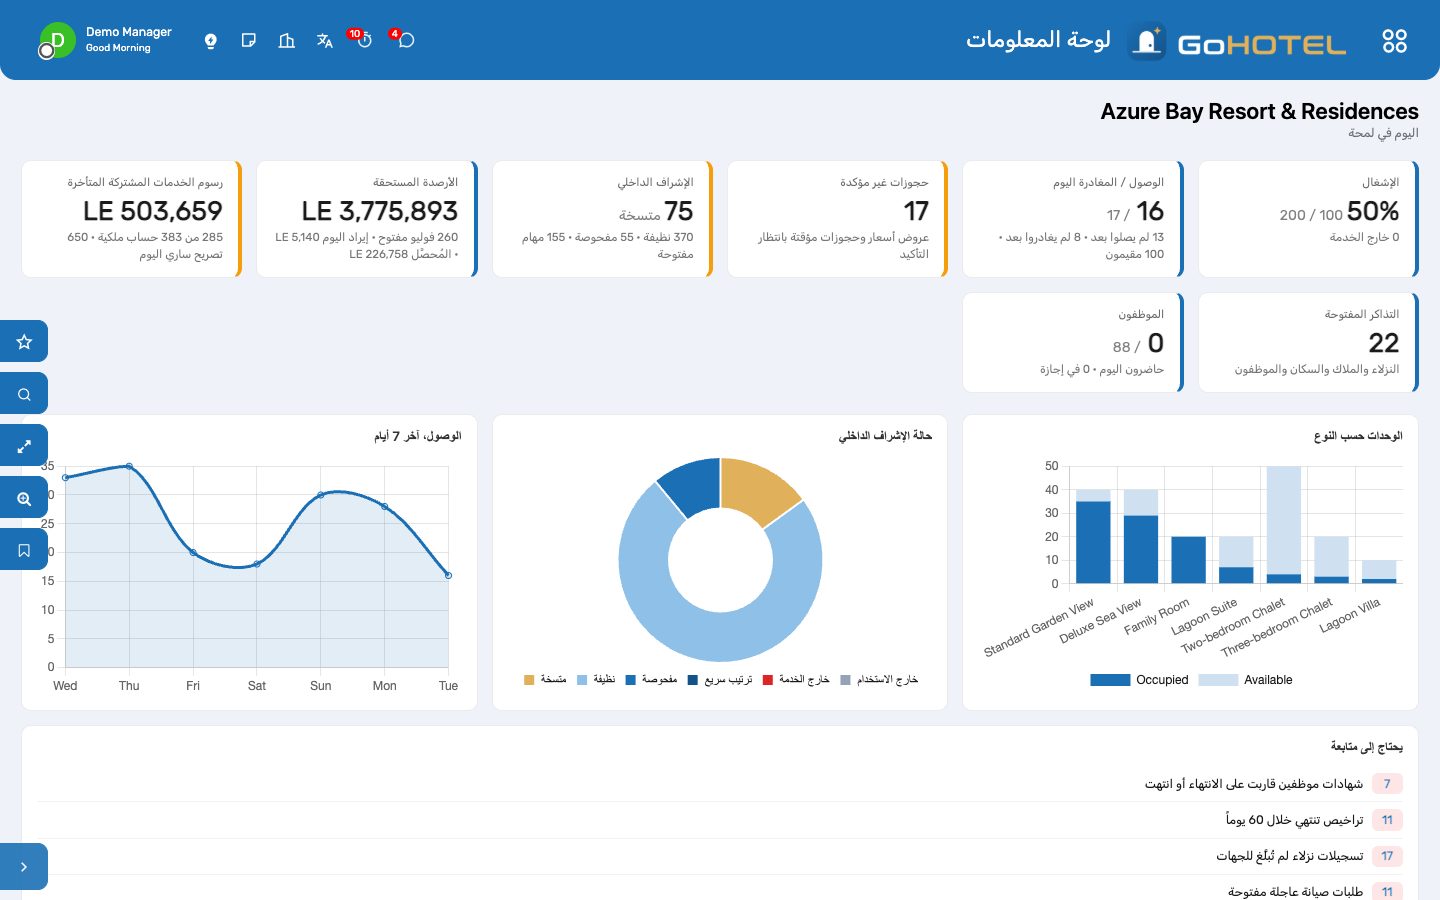Click the Thu data point on arrivals chart
The width and height of the screenshot is (1440, 900).
[x=129, y=466]
